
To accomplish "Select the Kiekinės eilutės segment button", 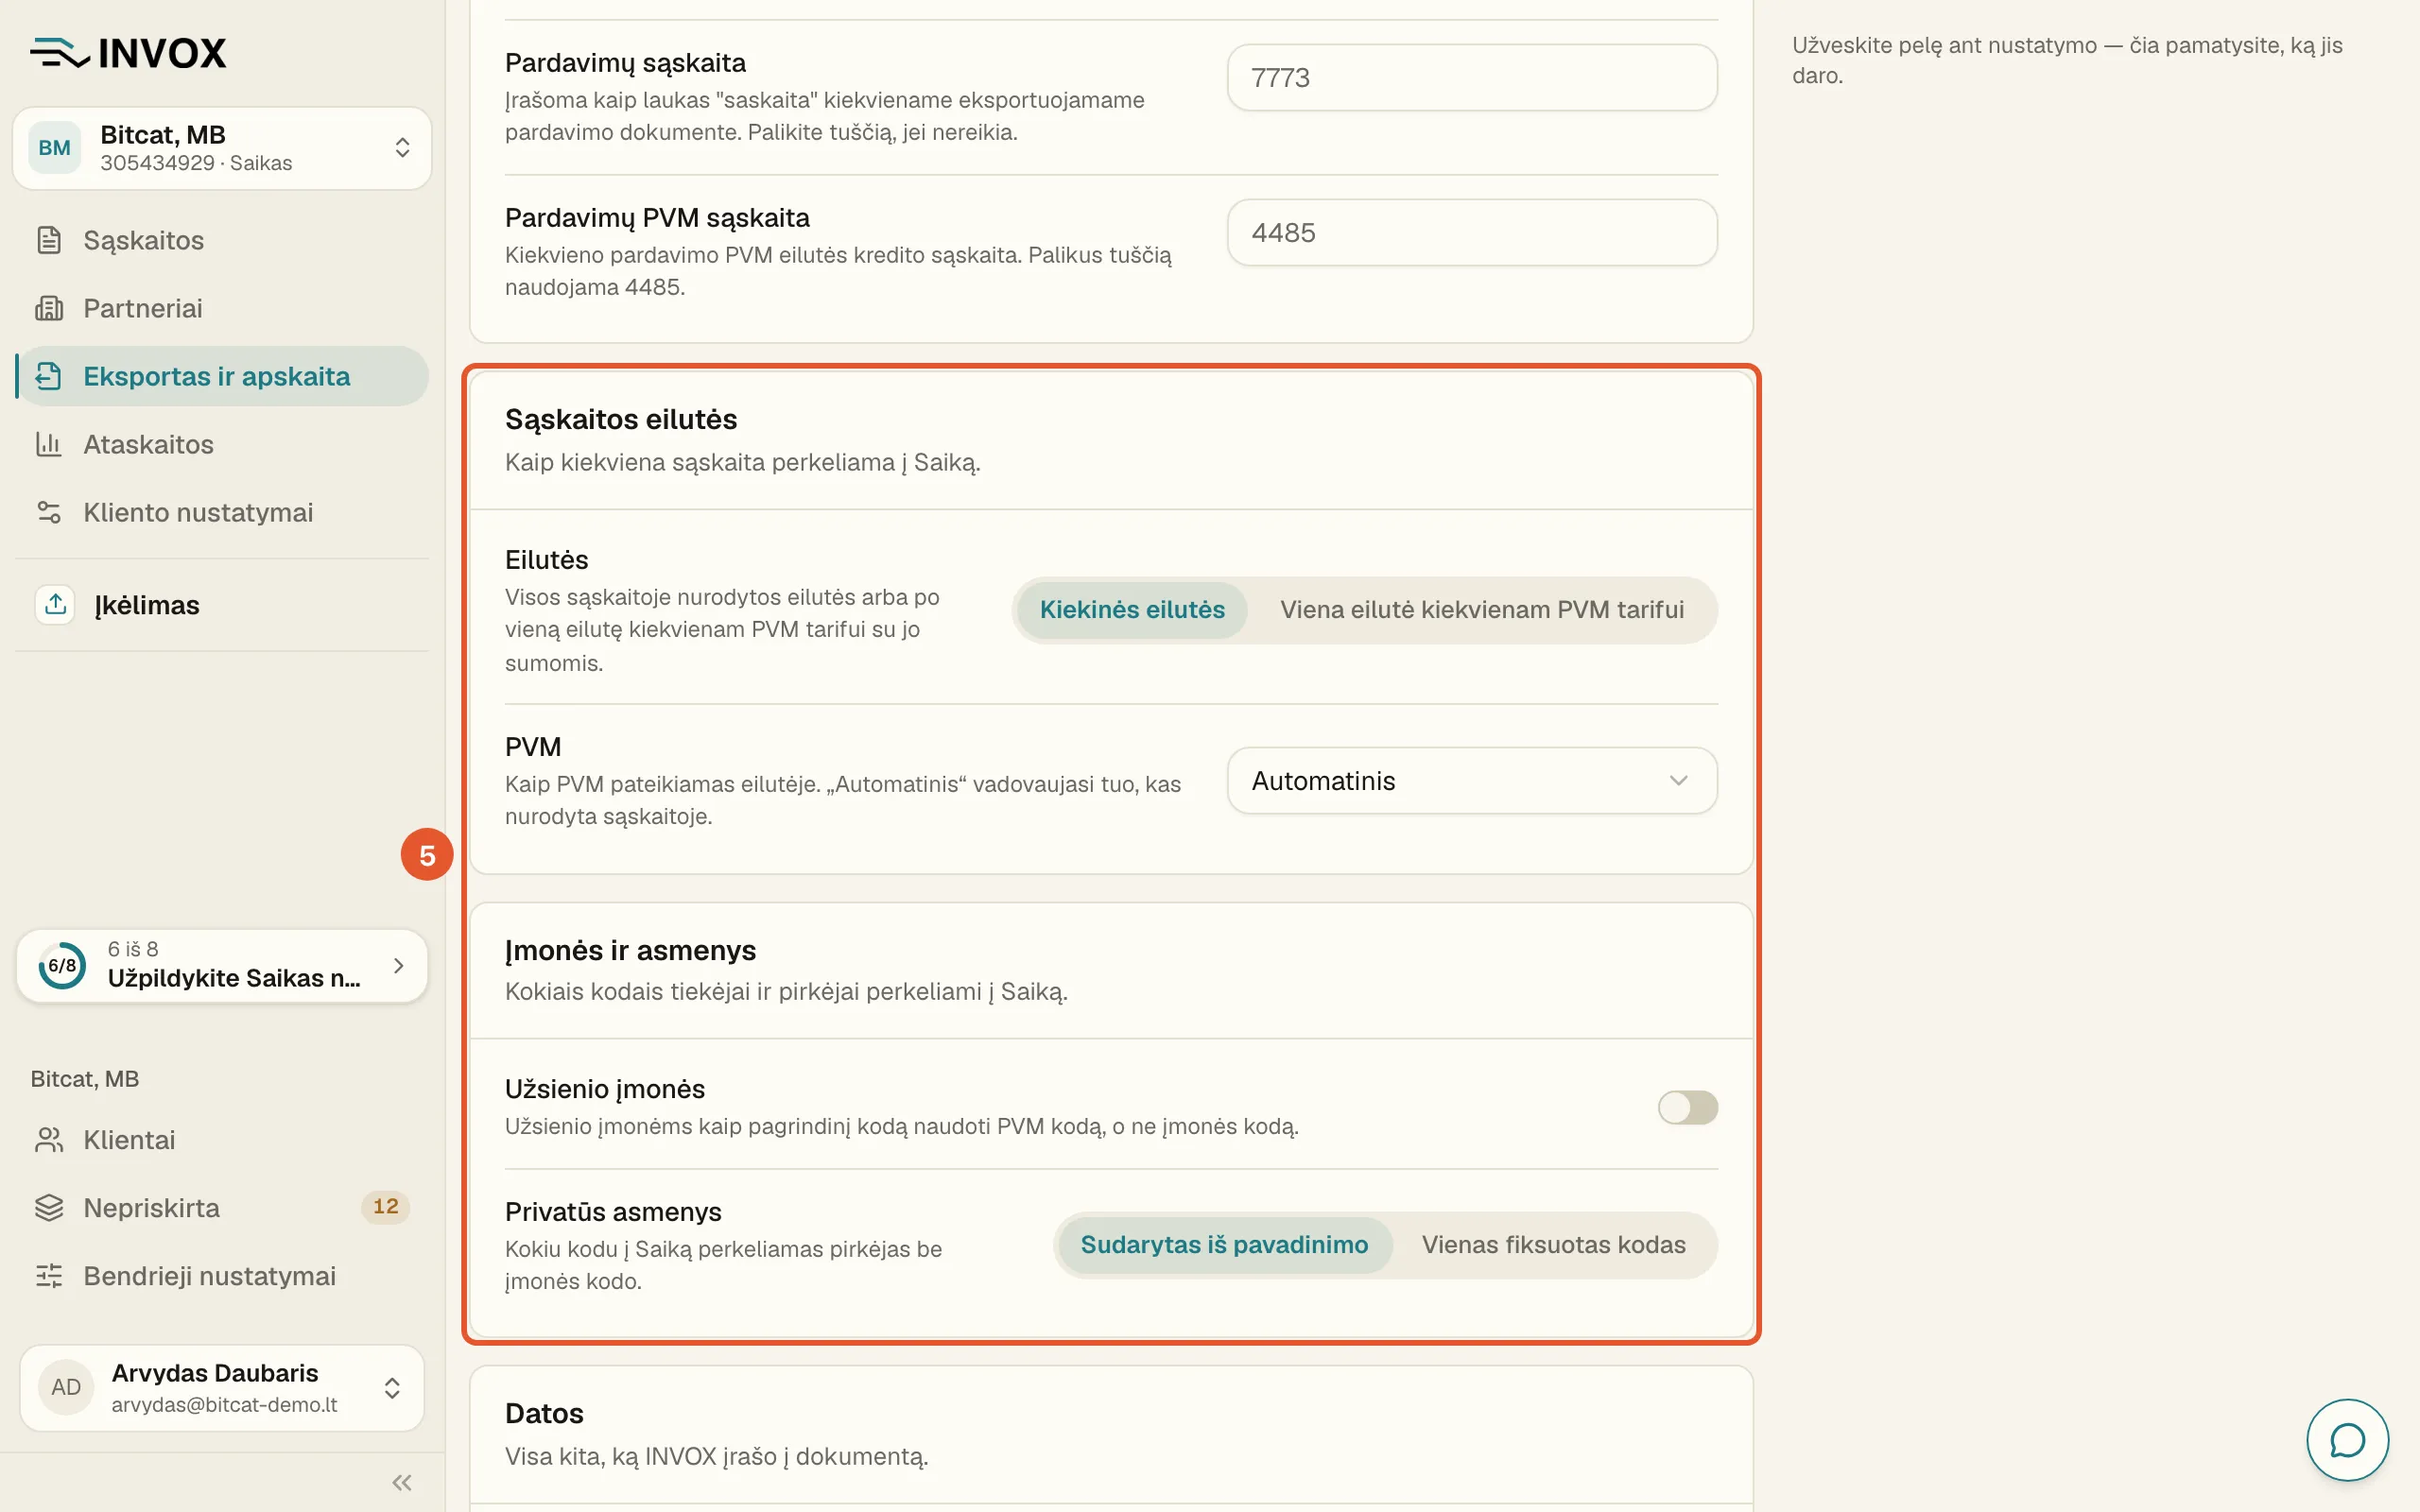I will tap(1132, 609).
